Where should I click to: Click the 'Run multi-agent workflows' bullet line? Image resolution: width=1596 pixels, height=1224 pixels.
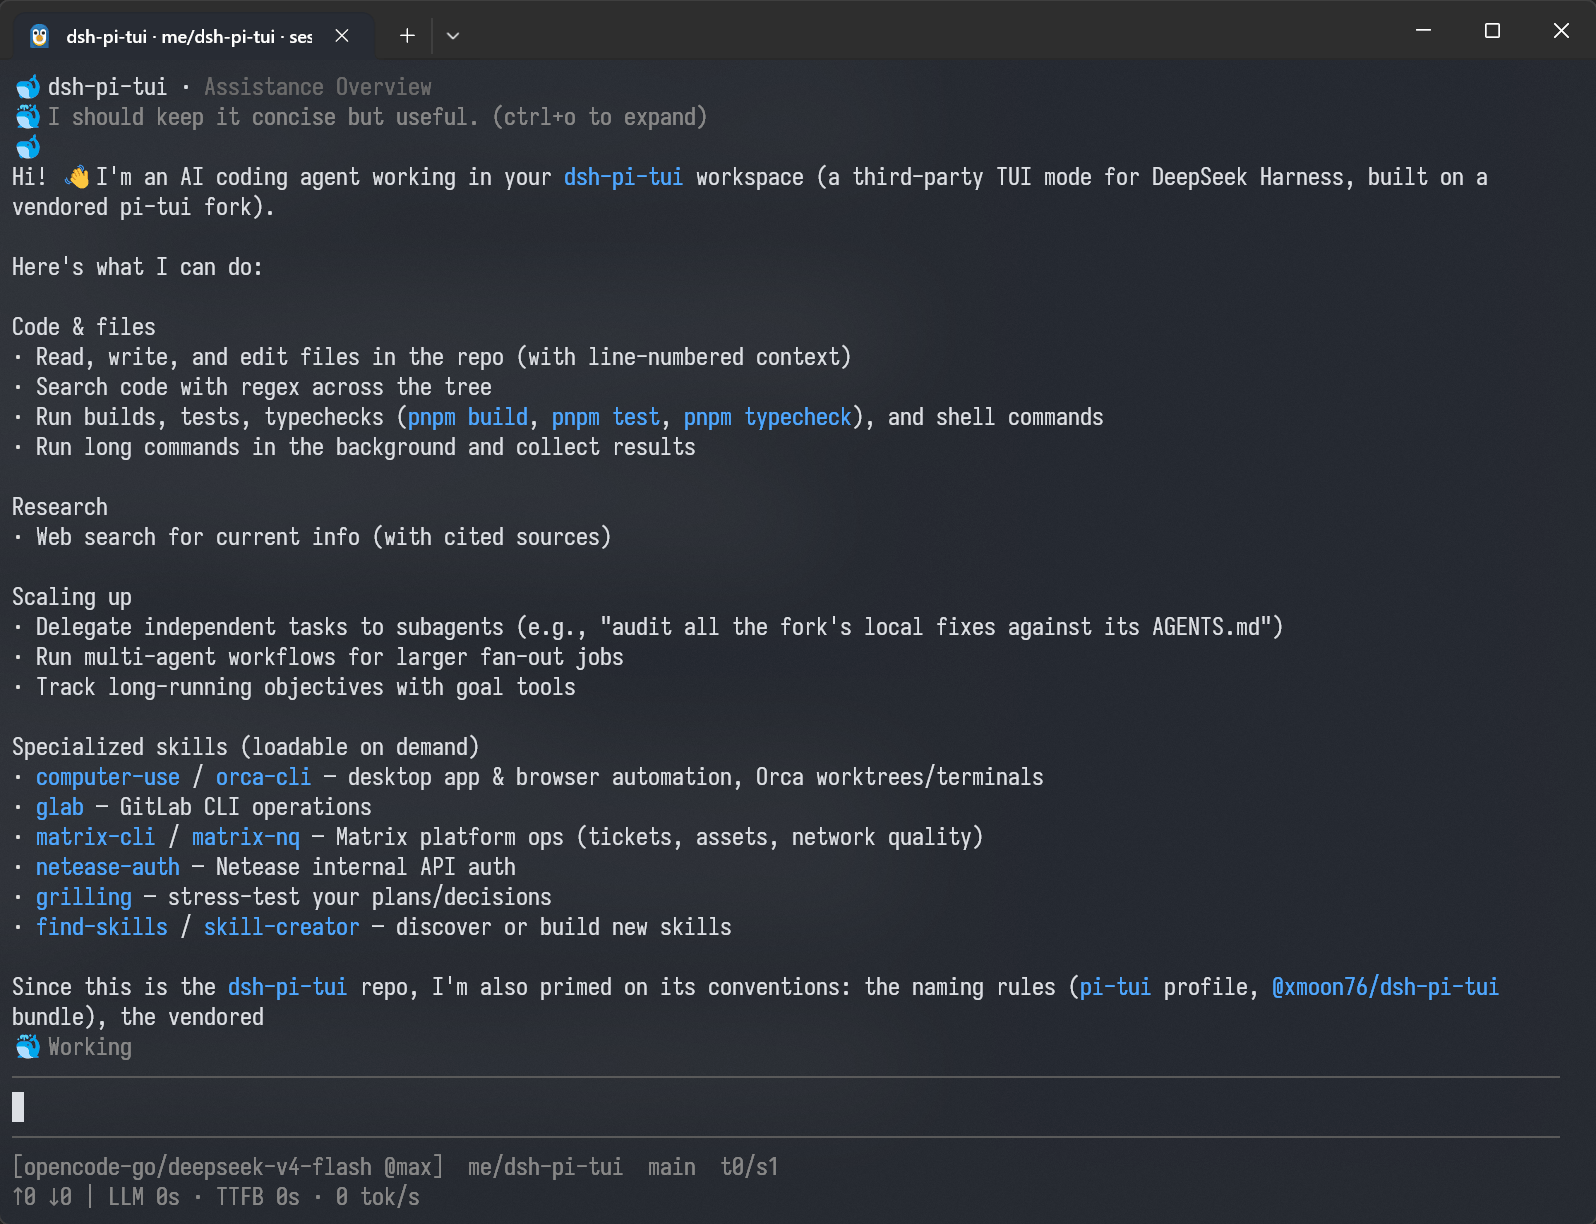point(318,657)
